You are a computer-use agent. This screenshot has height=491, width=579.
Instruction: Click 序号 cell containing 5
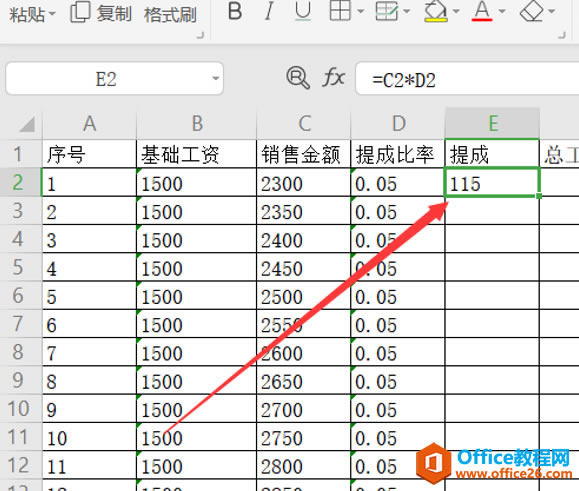[89, 296]
